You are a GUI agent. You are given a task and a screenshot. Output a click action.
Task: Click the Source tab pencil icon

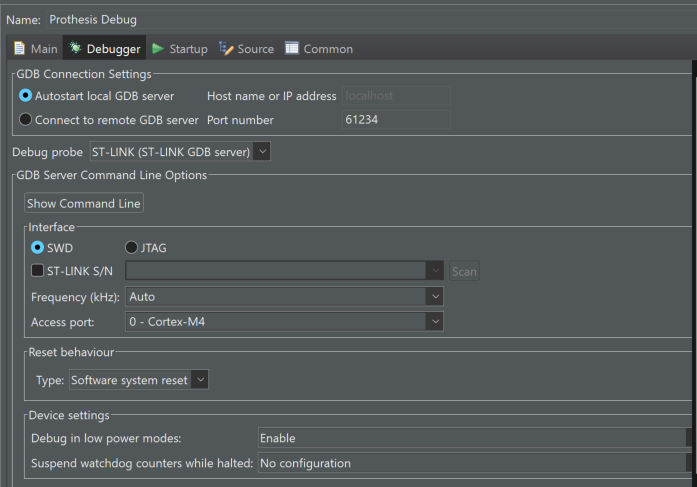(x=226, y=48)
